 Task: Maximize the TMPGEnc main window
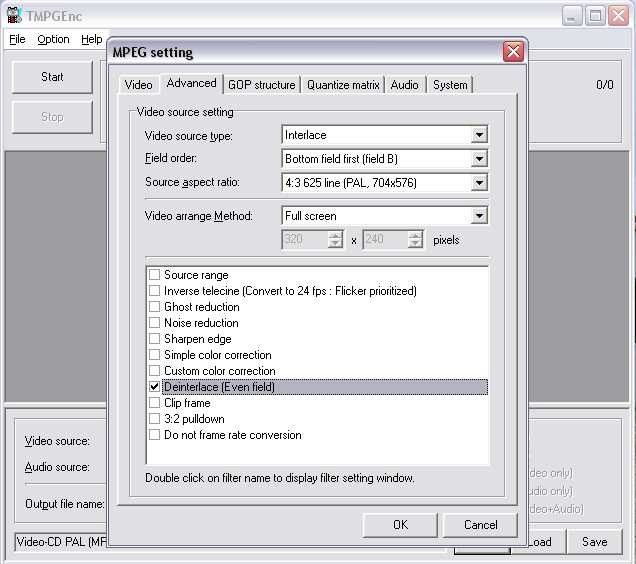[595, 16]
